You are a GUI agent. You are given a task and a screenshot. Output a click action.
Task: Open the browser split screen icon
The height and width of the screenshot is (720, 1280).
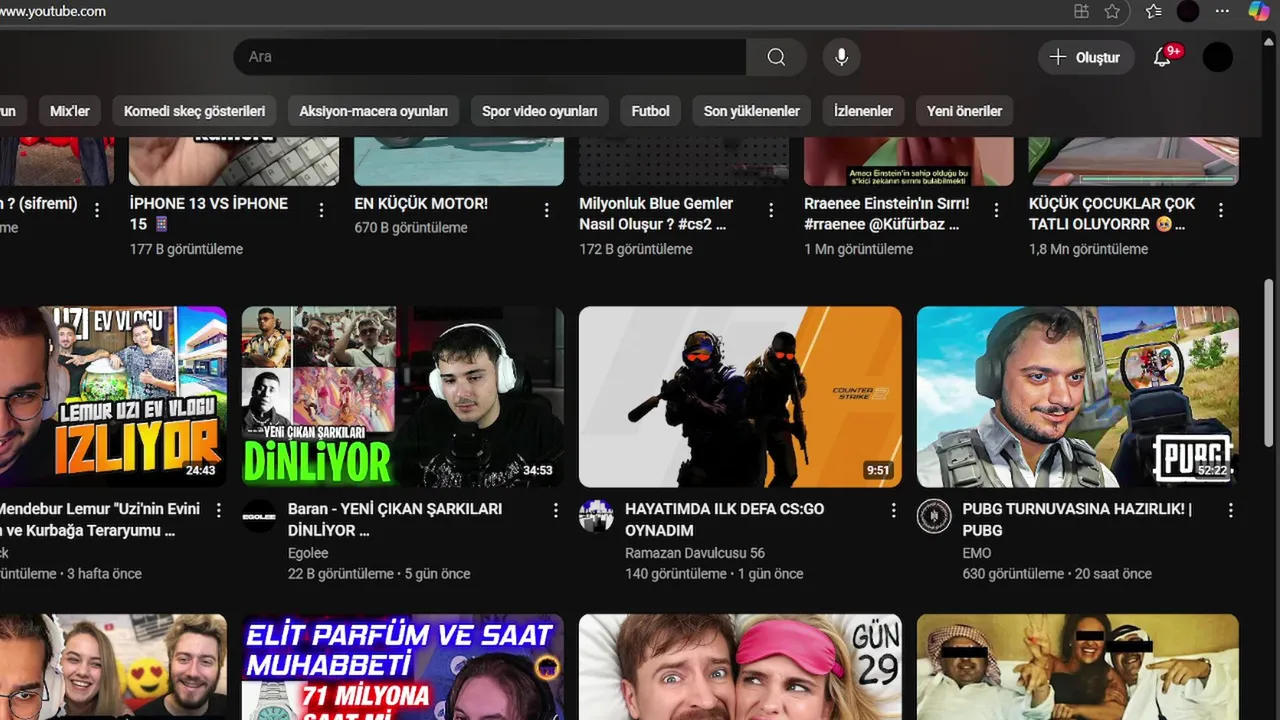tap(1081, 11)
